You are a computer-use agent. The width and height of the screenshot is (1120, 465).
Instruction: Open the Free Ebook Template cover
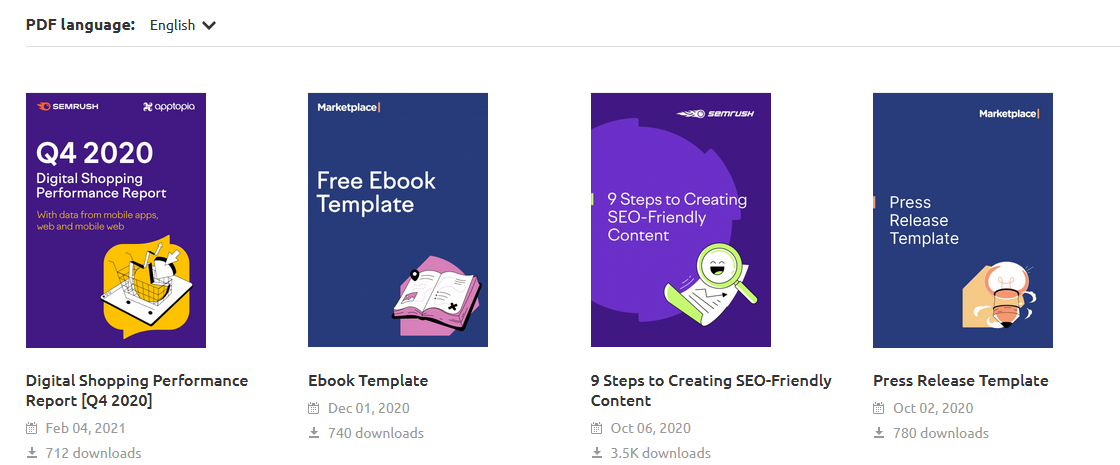click(x=398, y=220)
